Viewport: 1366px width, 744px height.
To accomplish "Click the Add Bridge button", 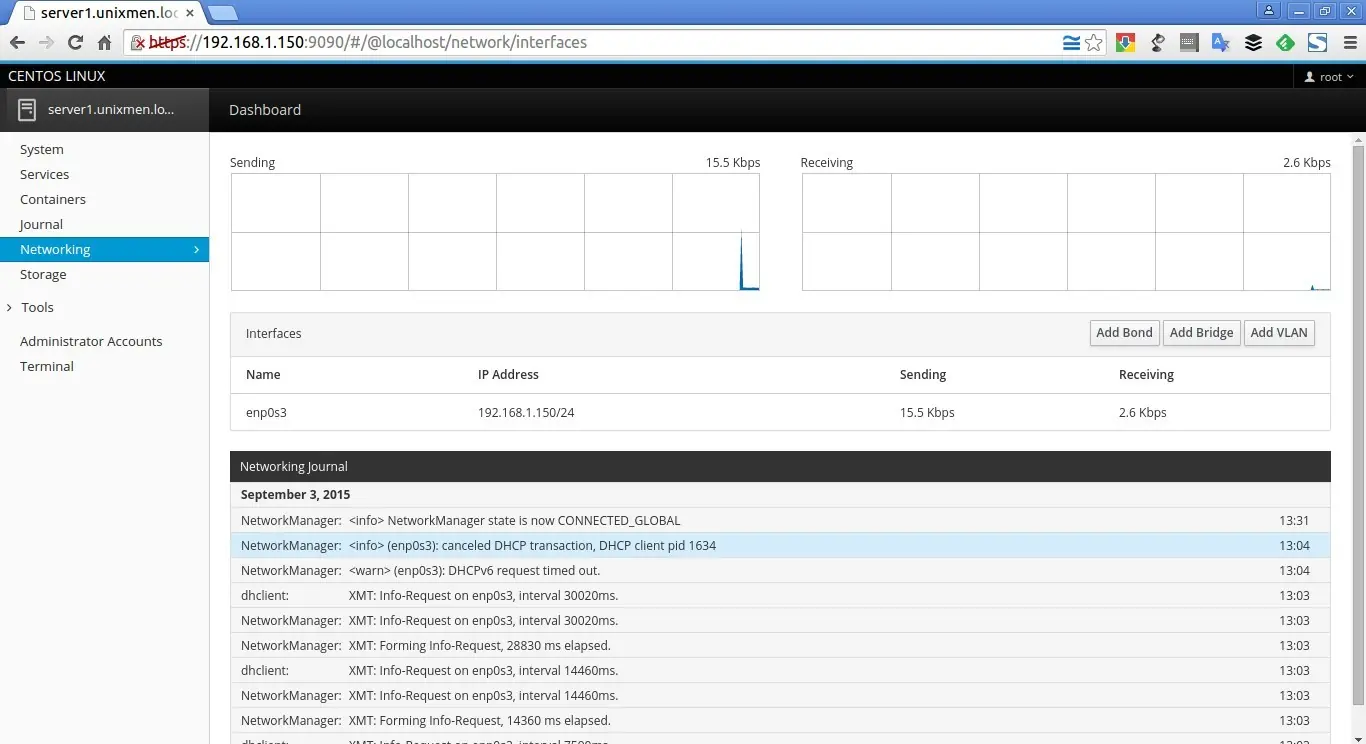I will tap(1201, 333).
